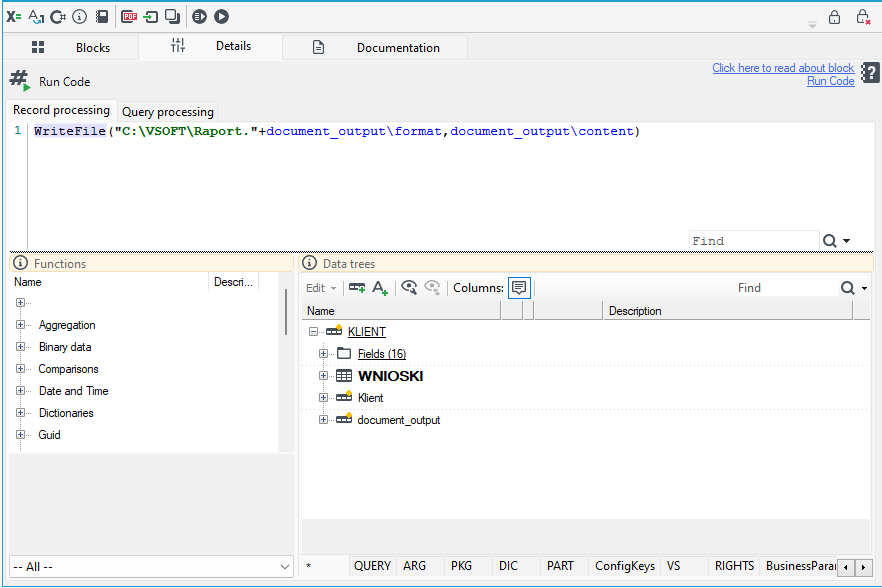The height and width of the screenshot is (588, 882).
Task: Expand the Aggregation function group
Action: 20,325
